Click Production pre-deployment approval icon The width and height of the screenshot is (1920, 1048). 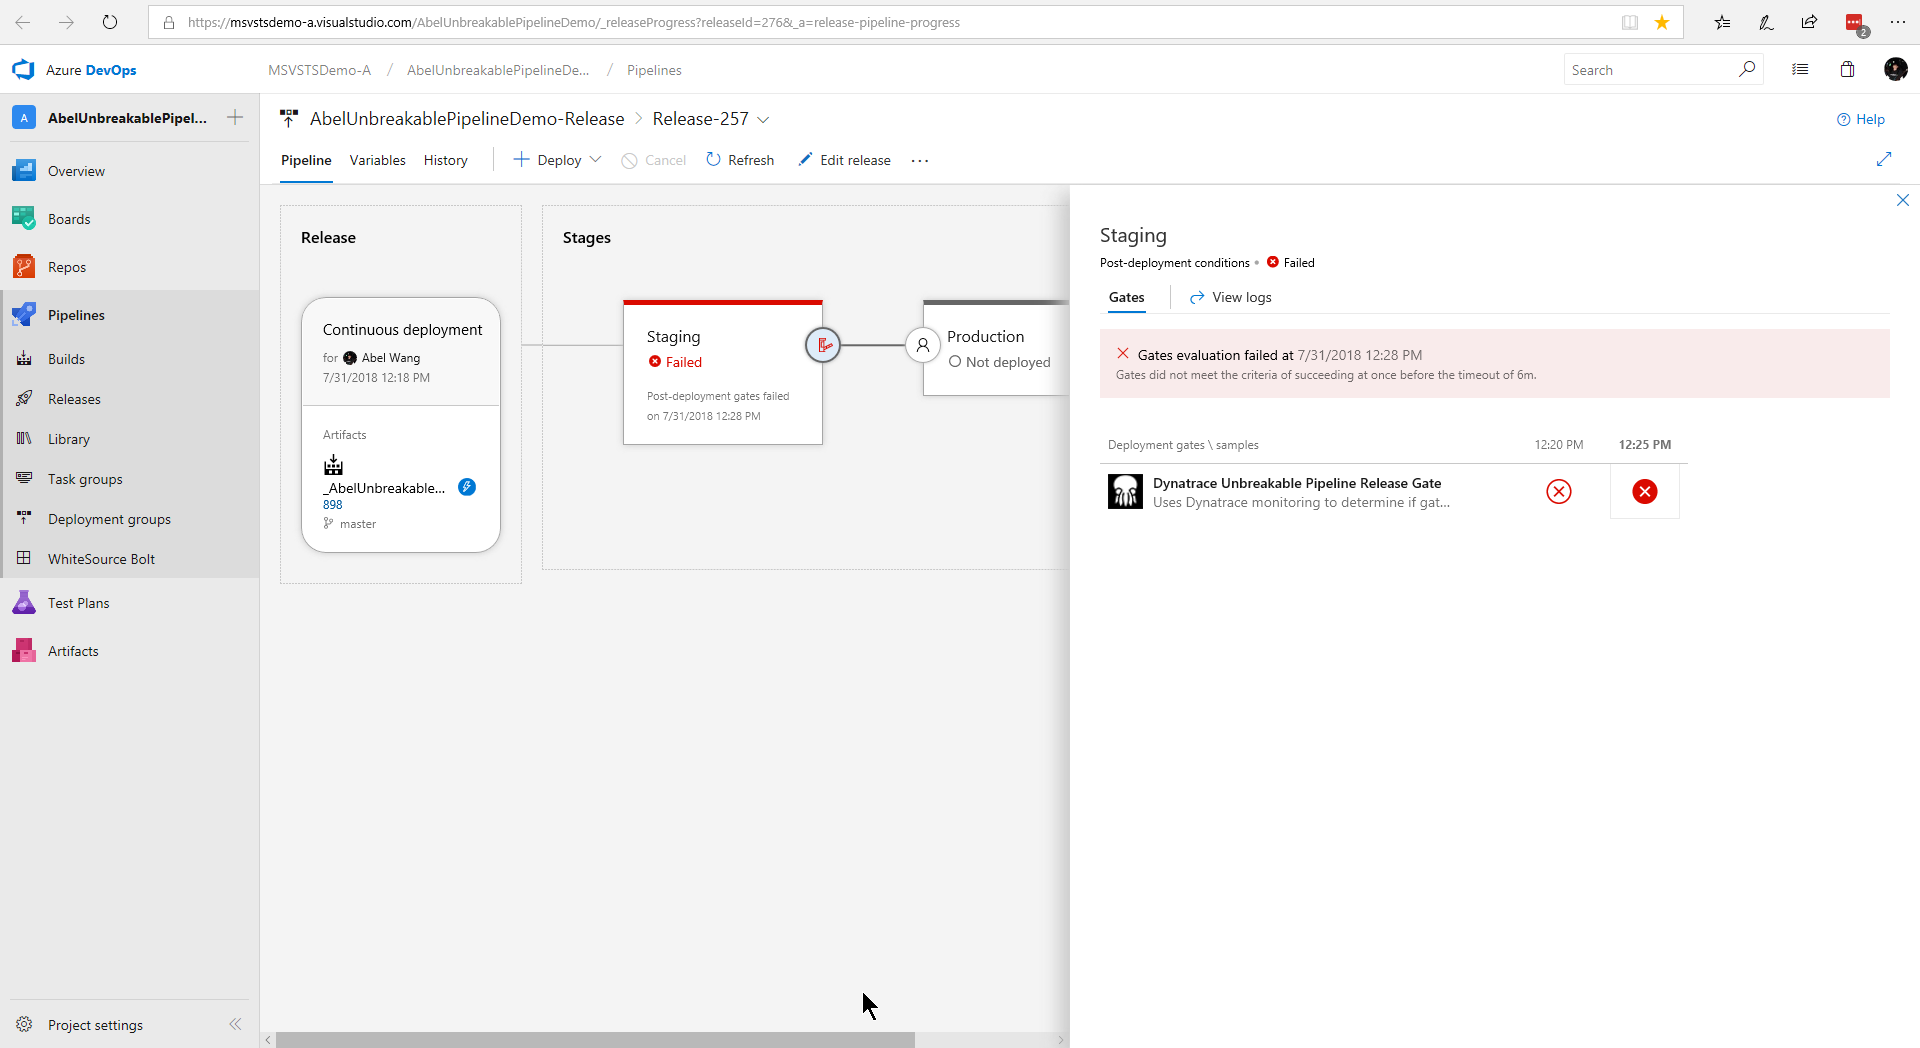[x=923, y=345]
